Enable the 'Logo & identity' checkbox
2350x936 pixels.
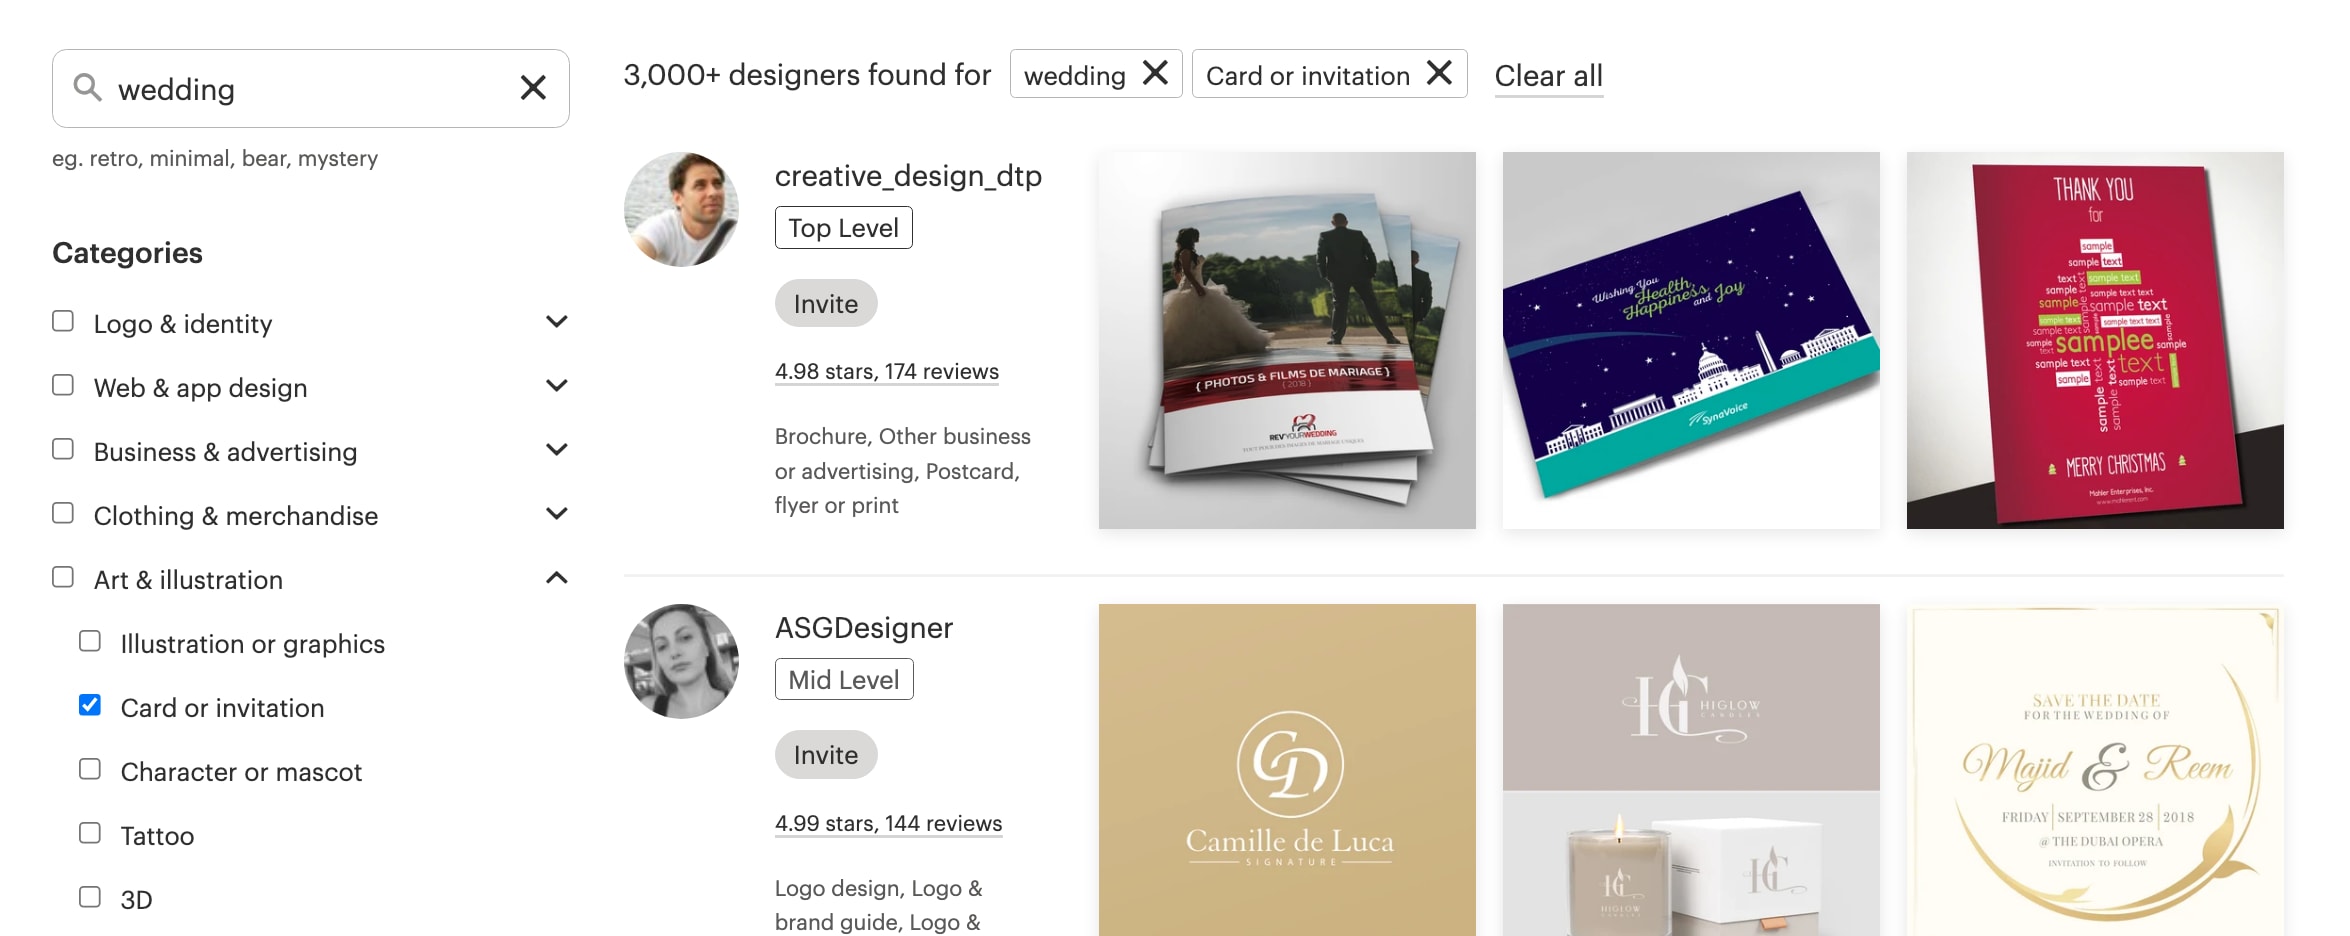pos(64,321)
